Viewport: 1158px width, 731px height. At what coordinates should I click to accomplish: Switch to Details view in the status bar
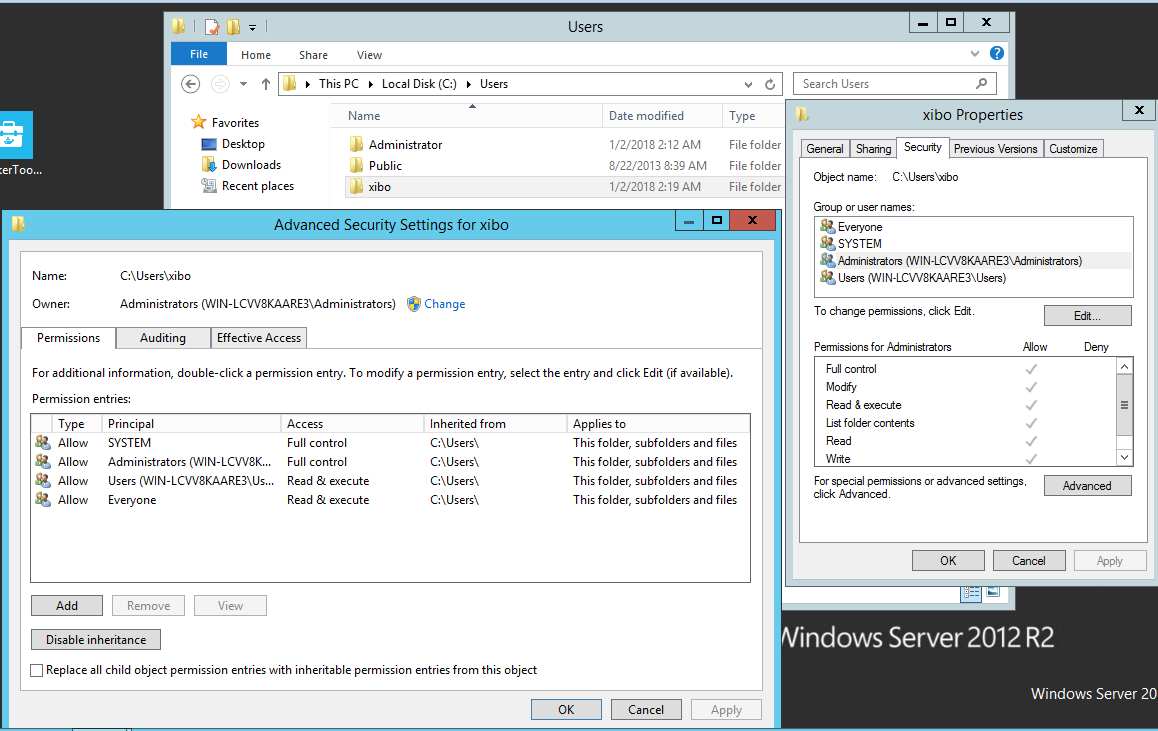tap(970, 593)
